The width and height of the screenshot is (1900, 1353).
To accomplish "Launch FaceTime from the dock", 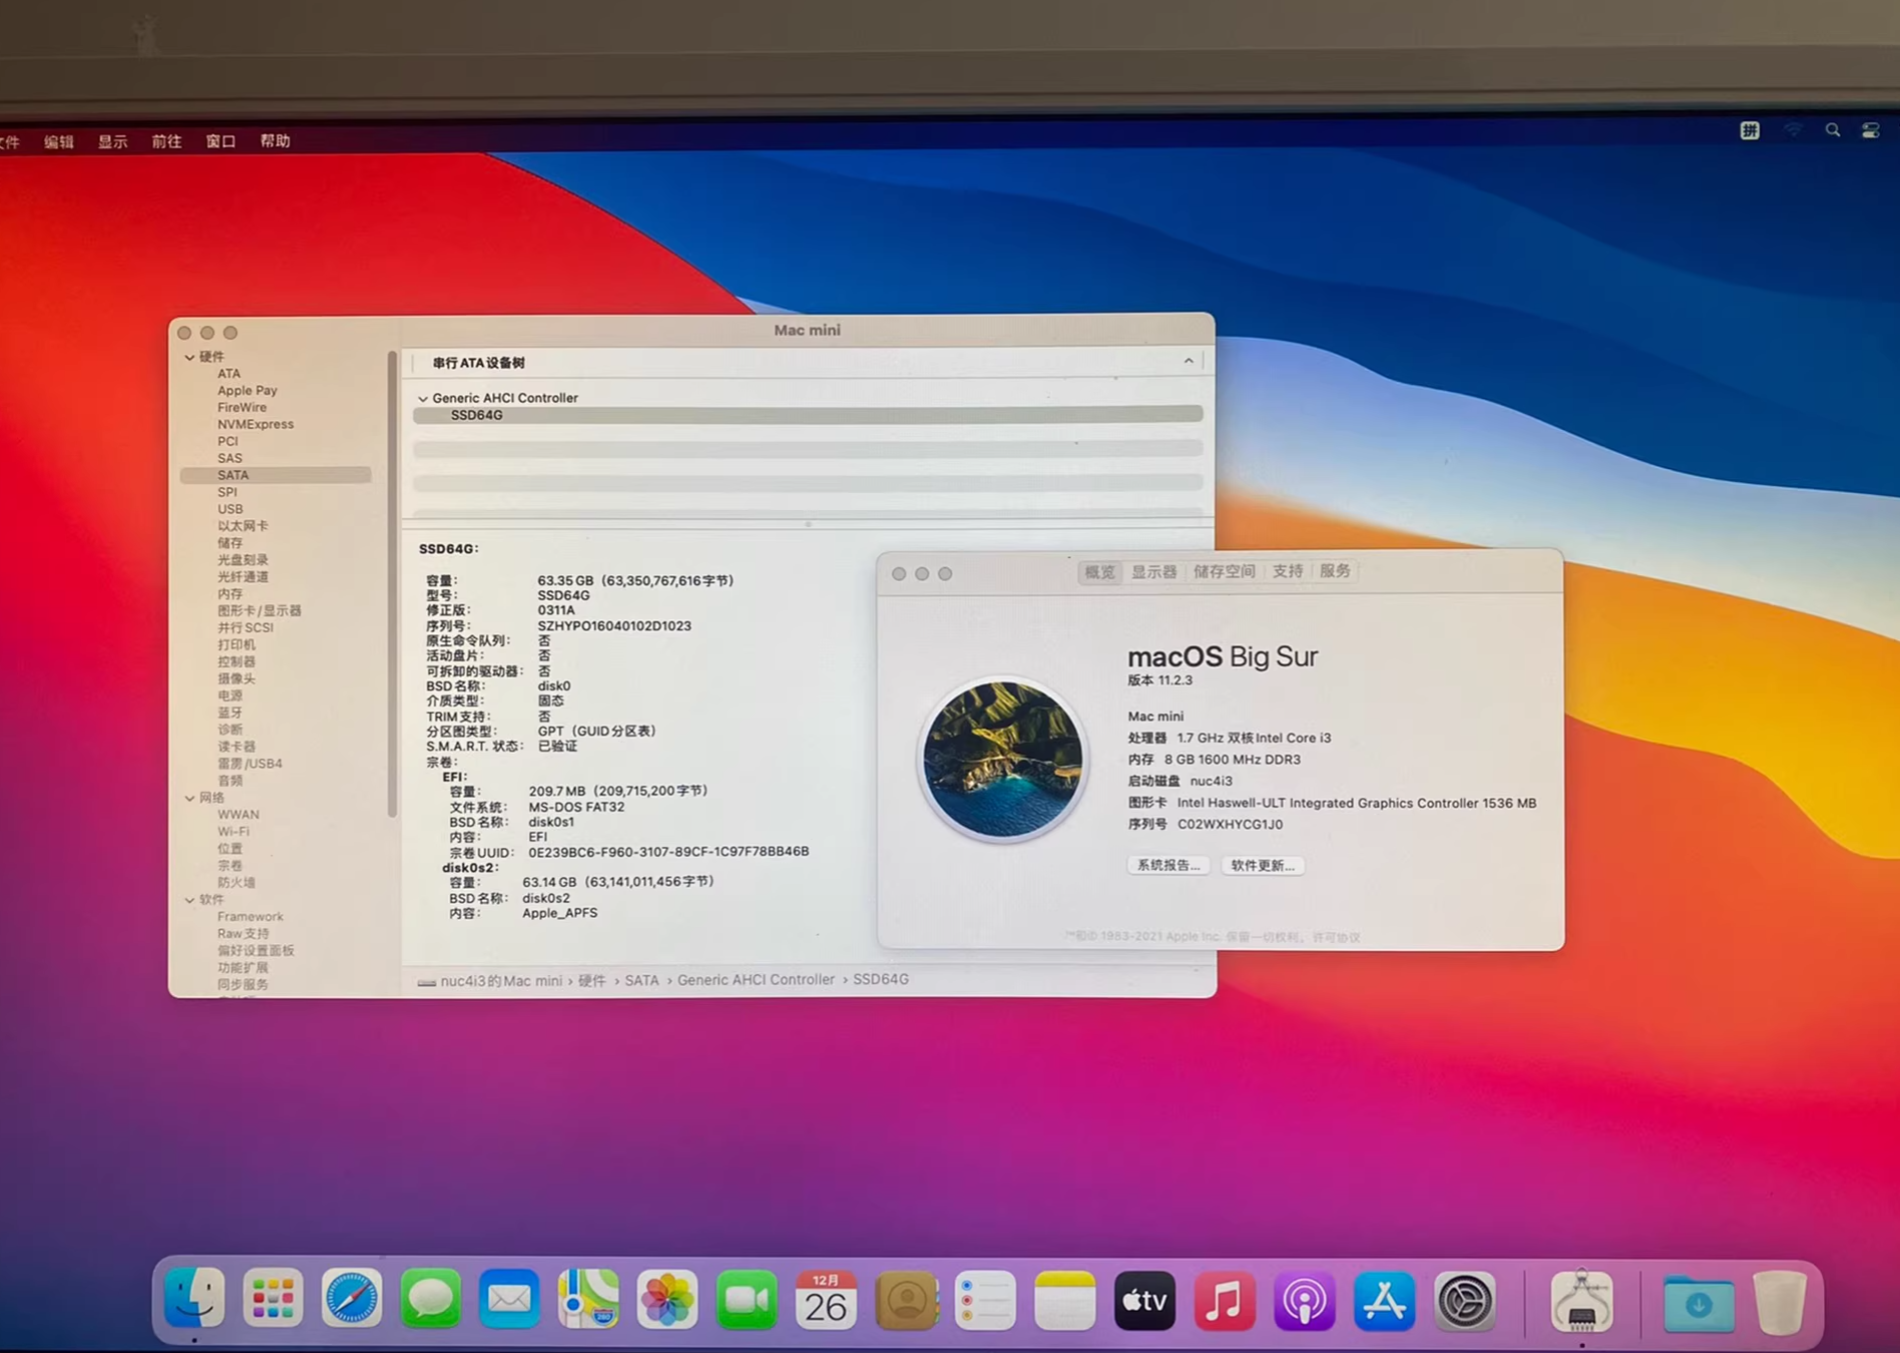I will 746,1300.
